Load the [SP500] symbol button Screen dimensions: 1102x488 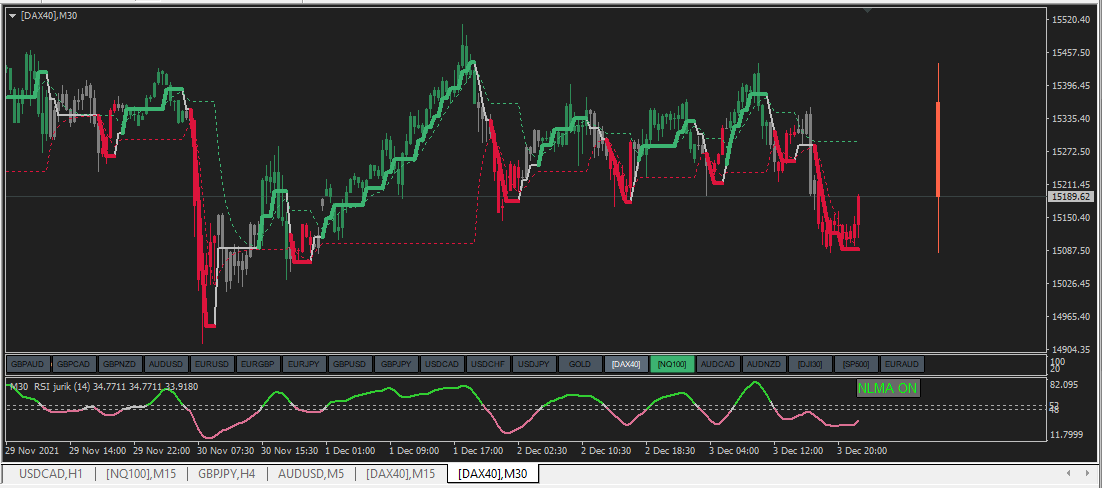pos(856,364)
